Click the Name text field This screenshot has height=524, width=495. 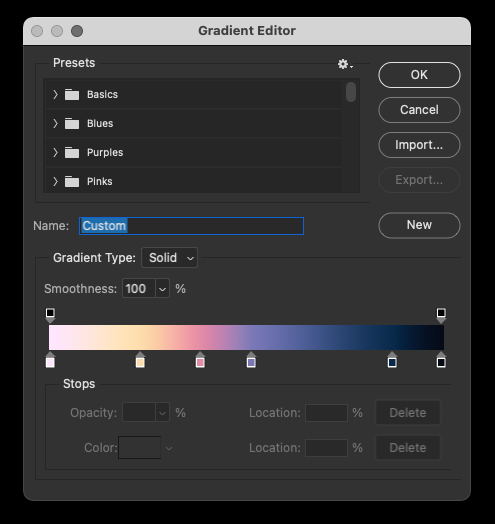192,226
